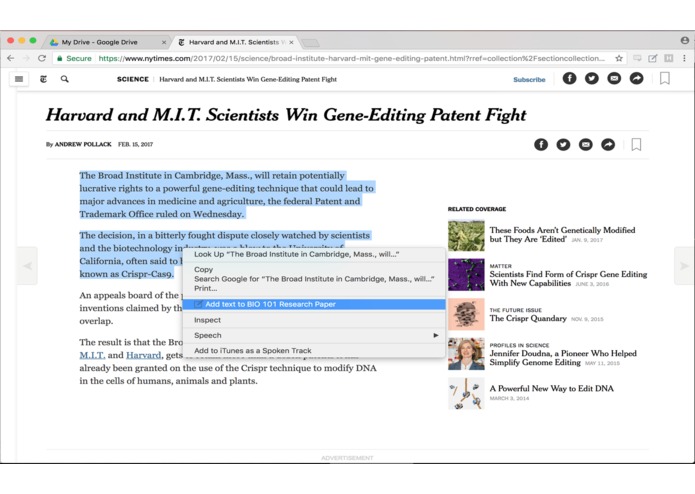This screenshot has width=695, height=494.
Task: Click the extension icon left of Chrome menu
Action: click(668, 58)
